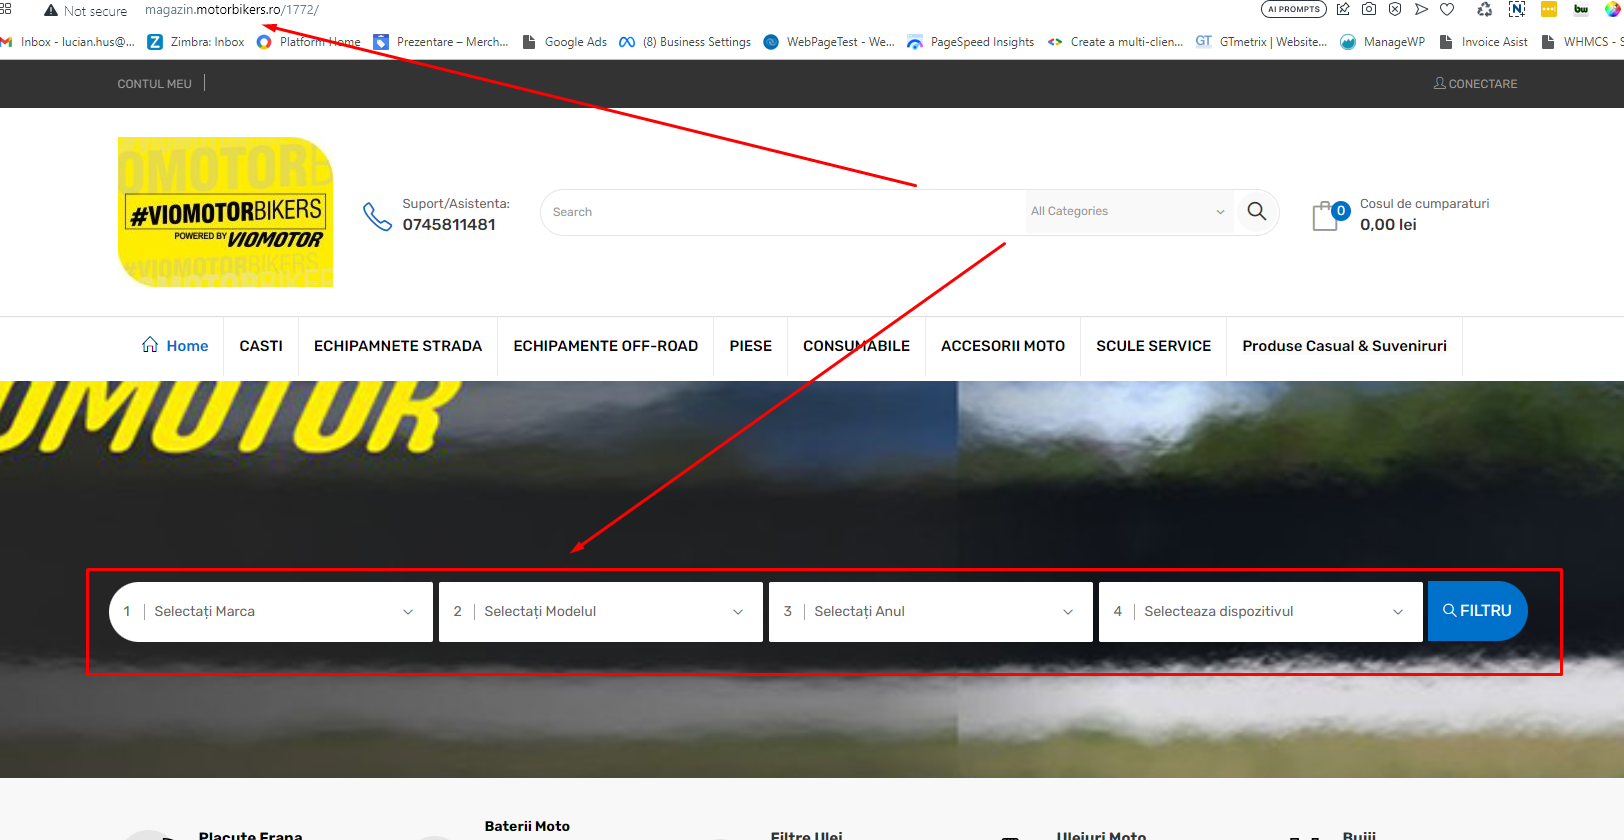Open the WebPageTest bookmark
The image size is (1624, 840).
[829, 42]
